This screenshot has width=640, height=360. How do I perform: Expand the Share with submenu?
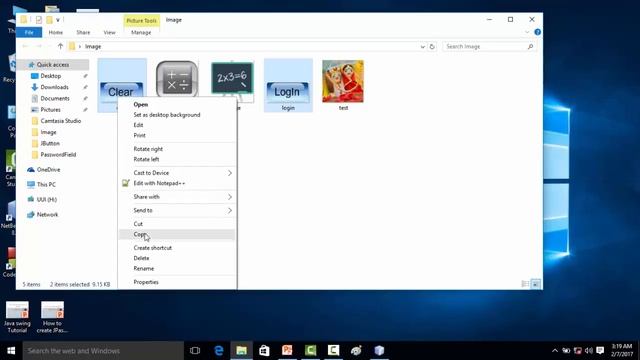[x=177, y=197]
